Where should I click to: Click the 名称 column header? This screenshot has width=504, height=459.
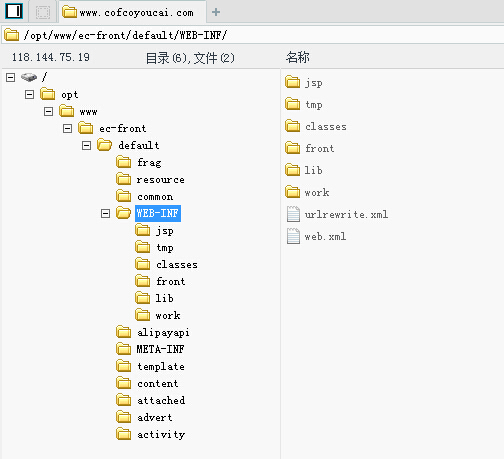coord(297,57)
